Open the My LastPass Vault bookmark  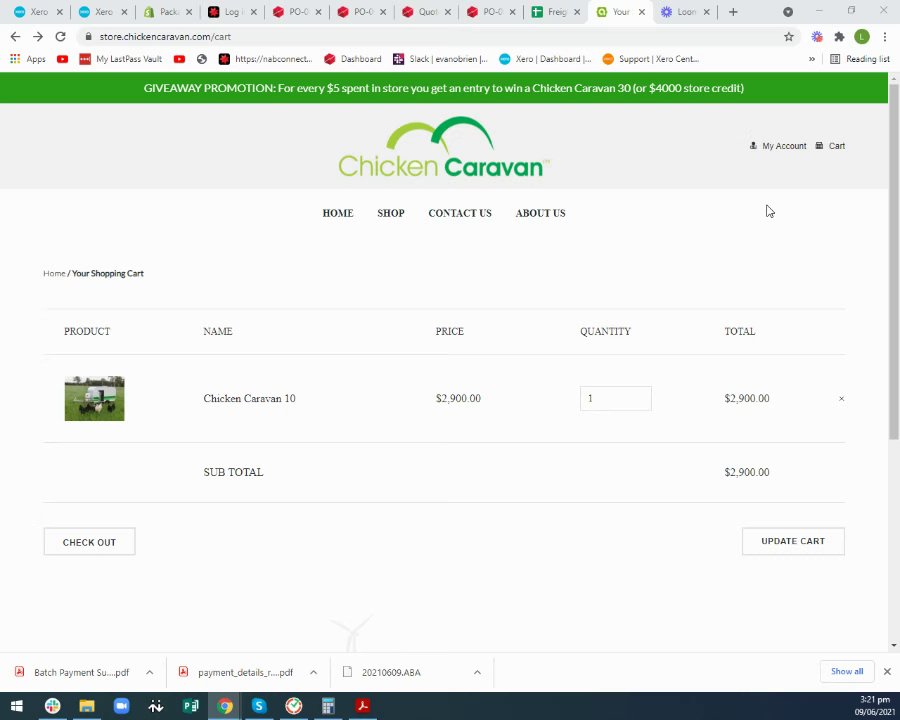[121, 59]
